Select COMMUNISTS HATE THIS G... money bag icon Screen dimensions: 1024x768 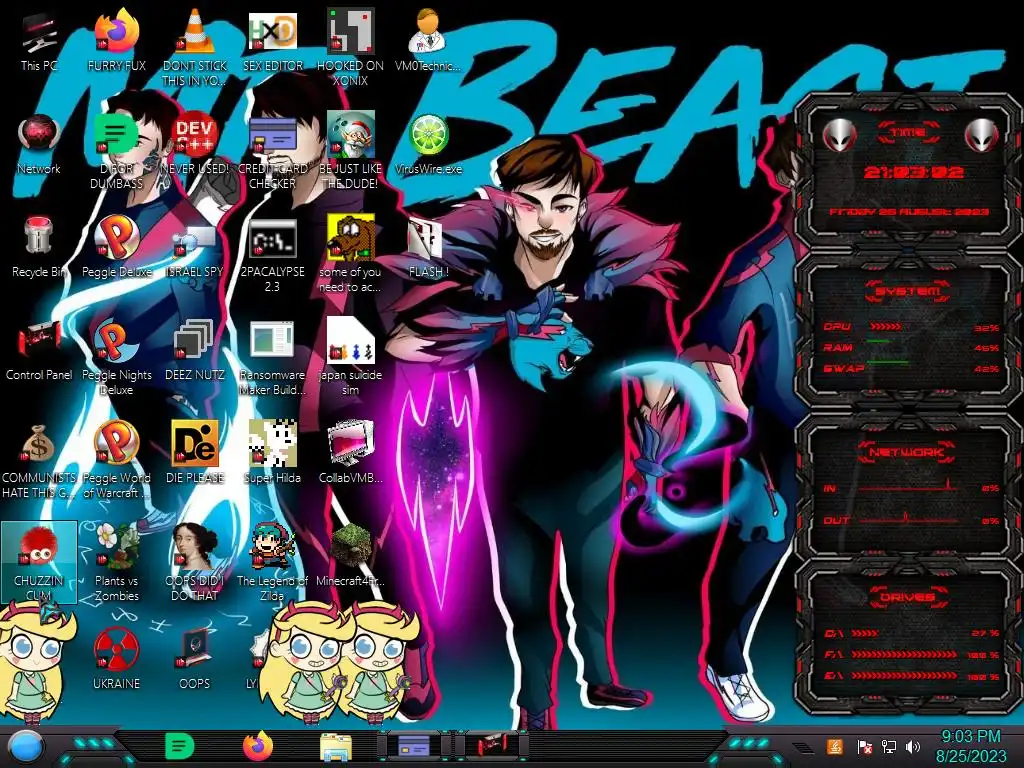point(39,461)
